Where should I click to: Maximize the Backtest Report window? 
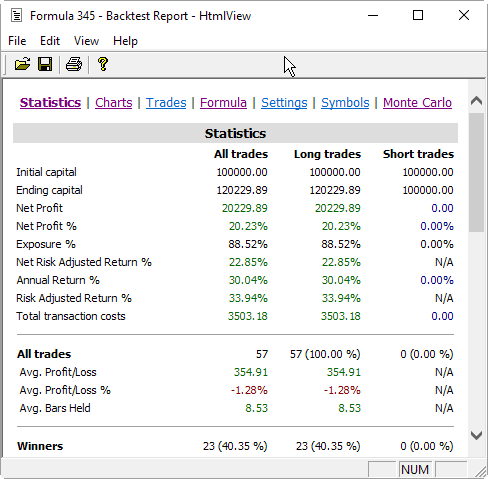pyautogui.click(x=418, y=15)
